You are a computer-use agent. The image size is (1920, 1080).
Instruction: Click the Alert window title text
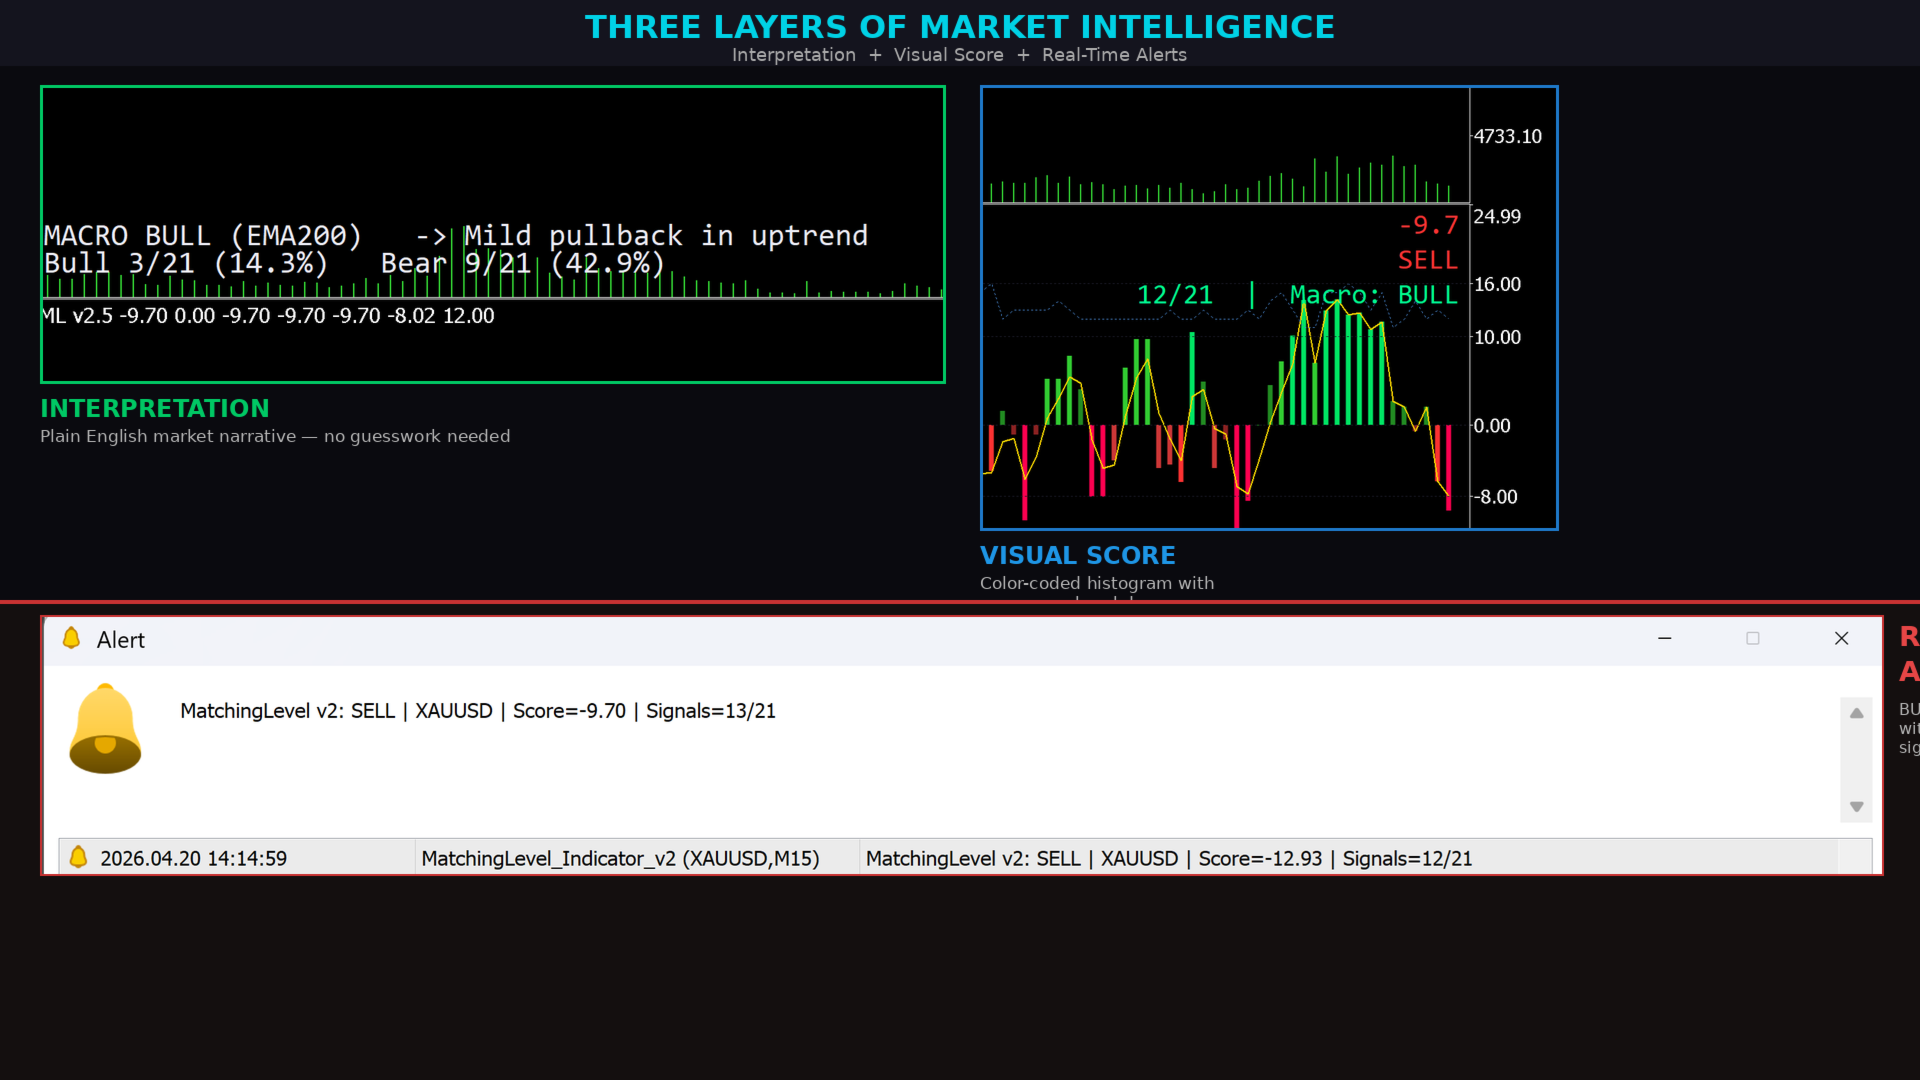pos(121,640)
